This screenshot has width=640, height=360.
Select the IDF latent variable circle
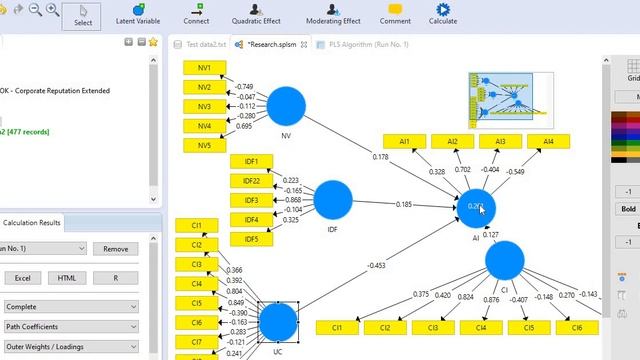(x=333, y=200)
